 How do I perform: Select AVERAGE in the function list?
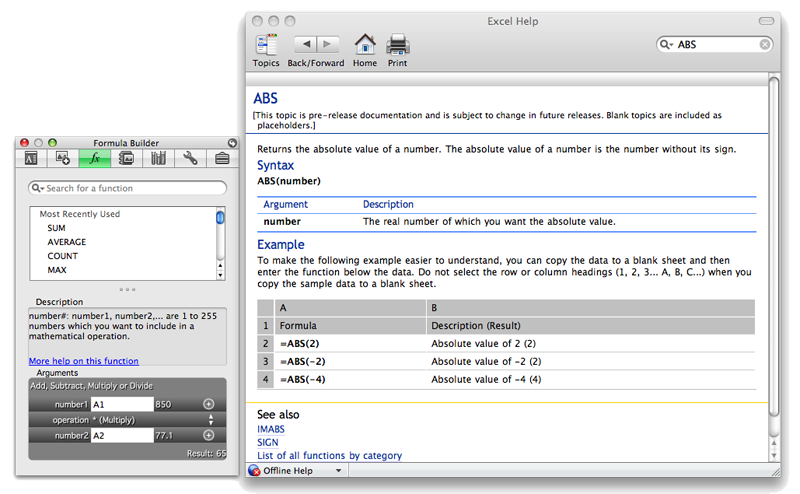(x=67, y=242)
